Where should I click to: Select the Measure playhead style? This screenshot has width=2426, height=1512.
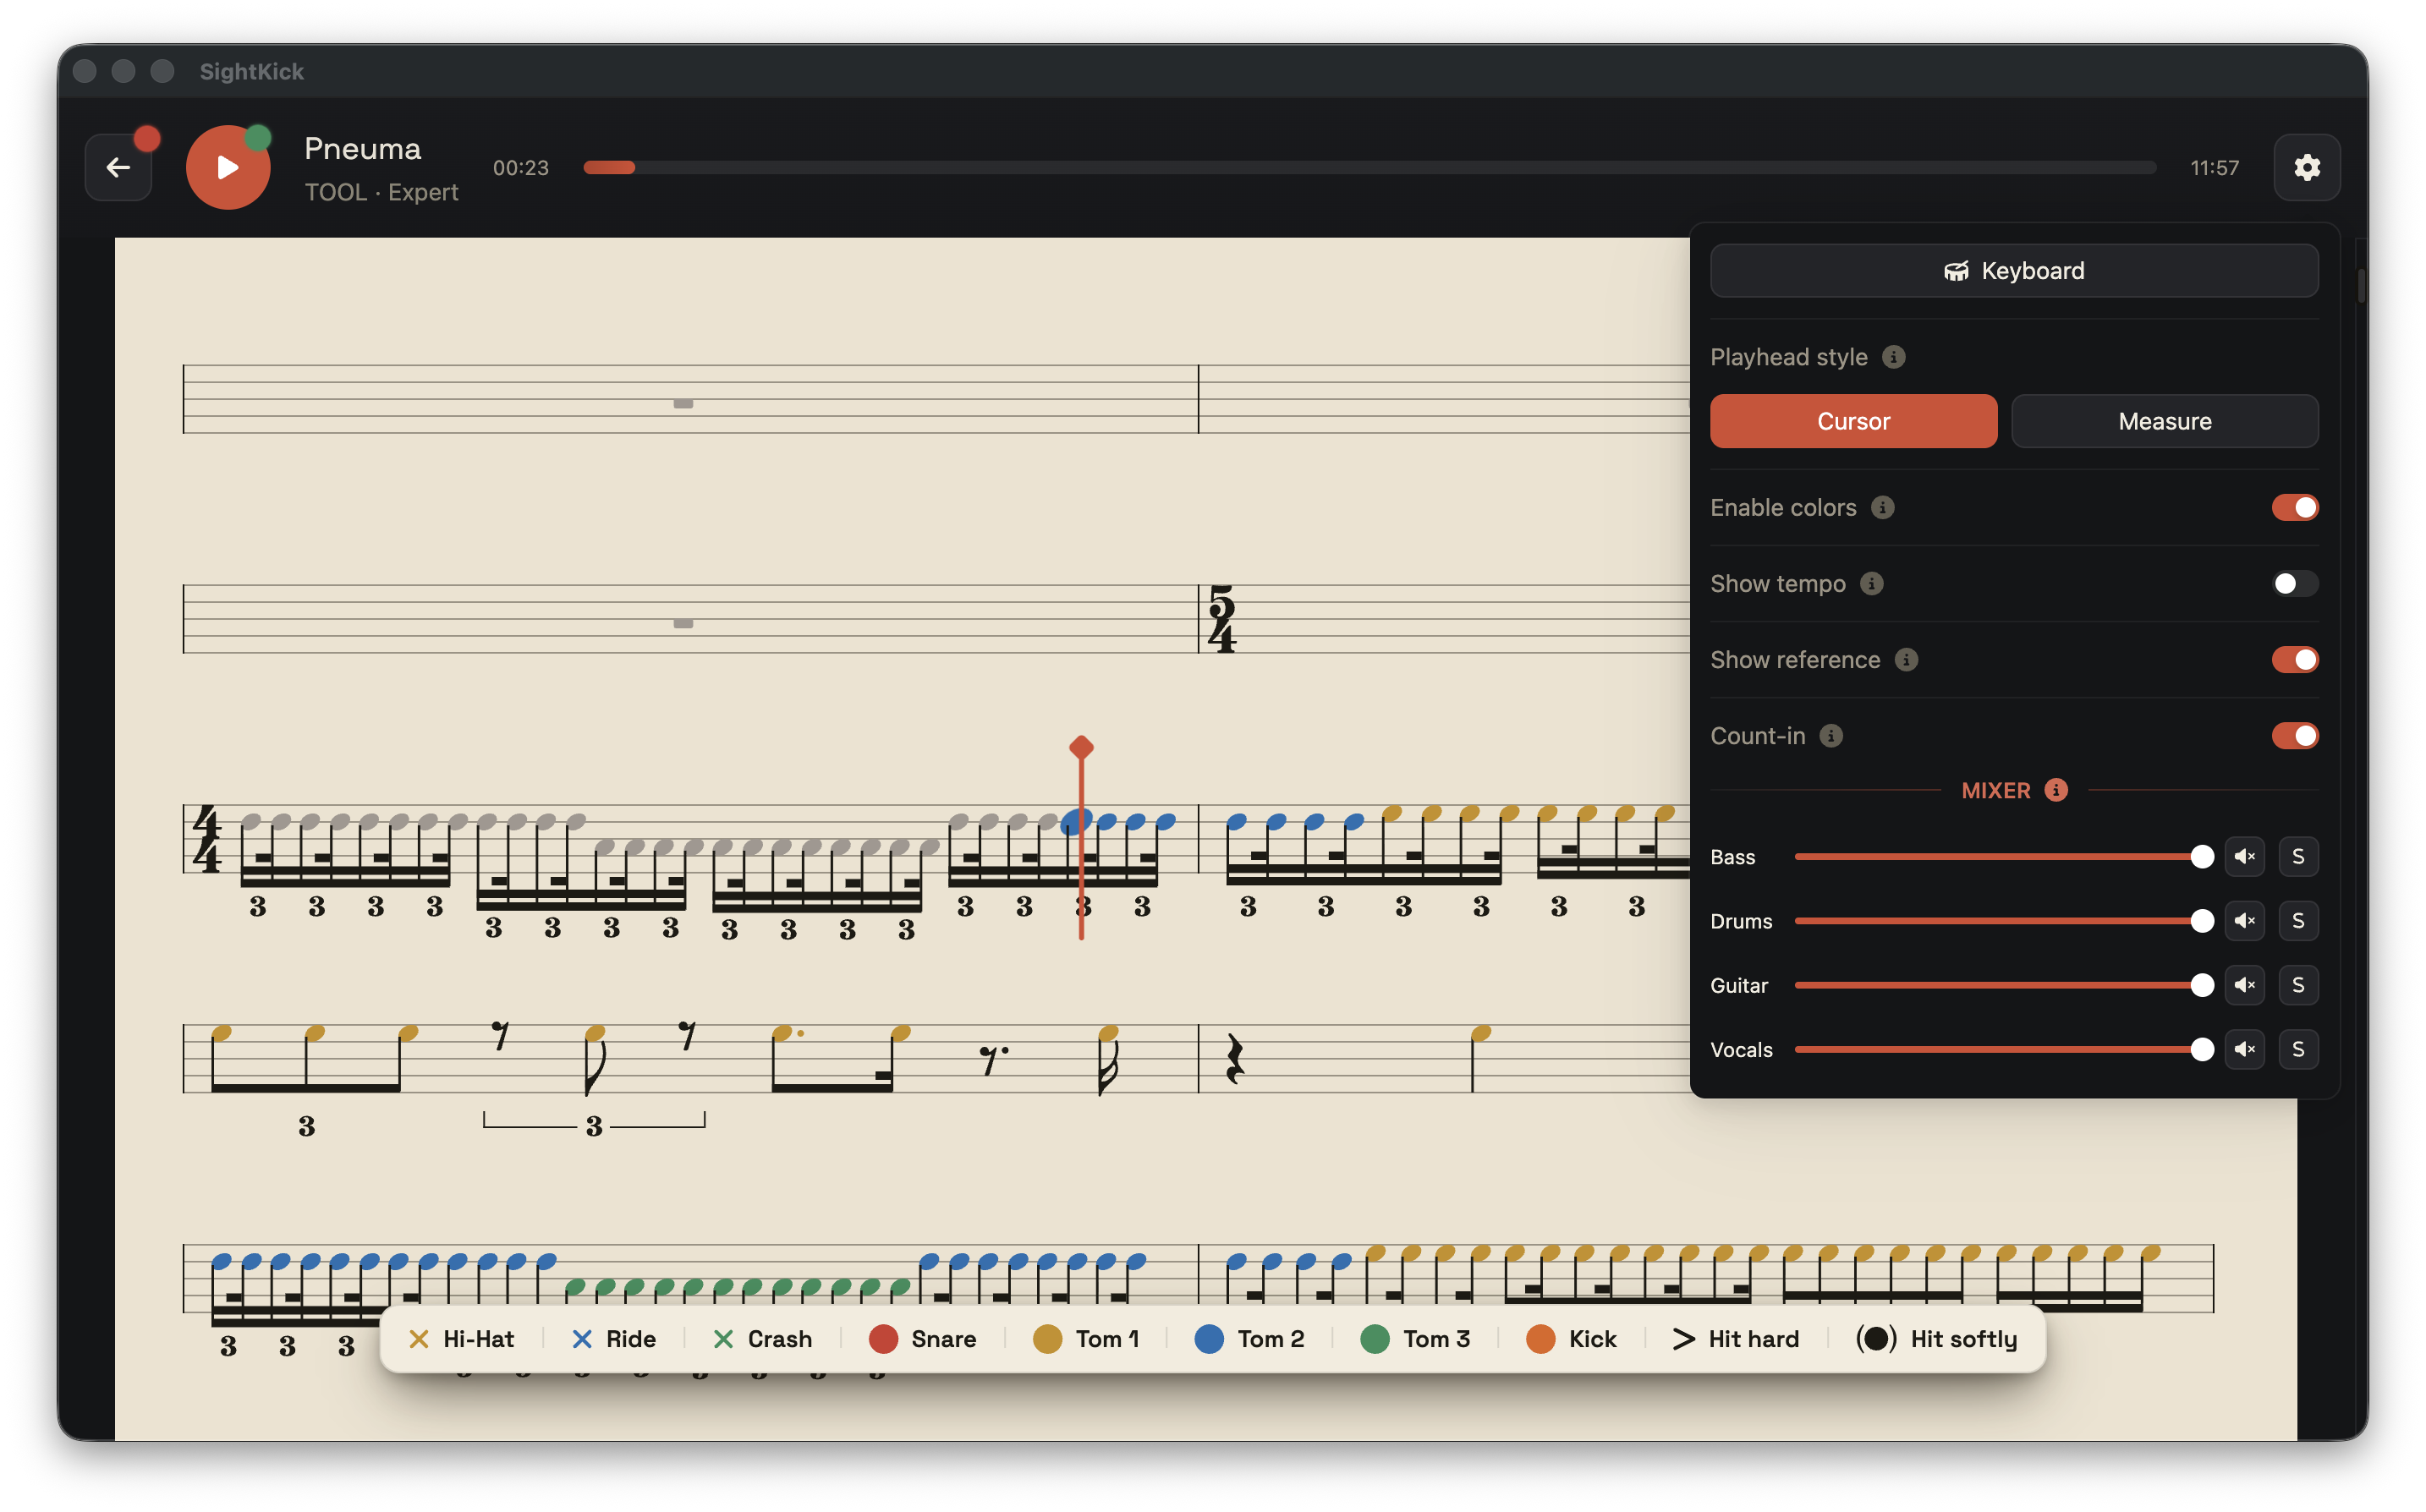[2164, 421]
